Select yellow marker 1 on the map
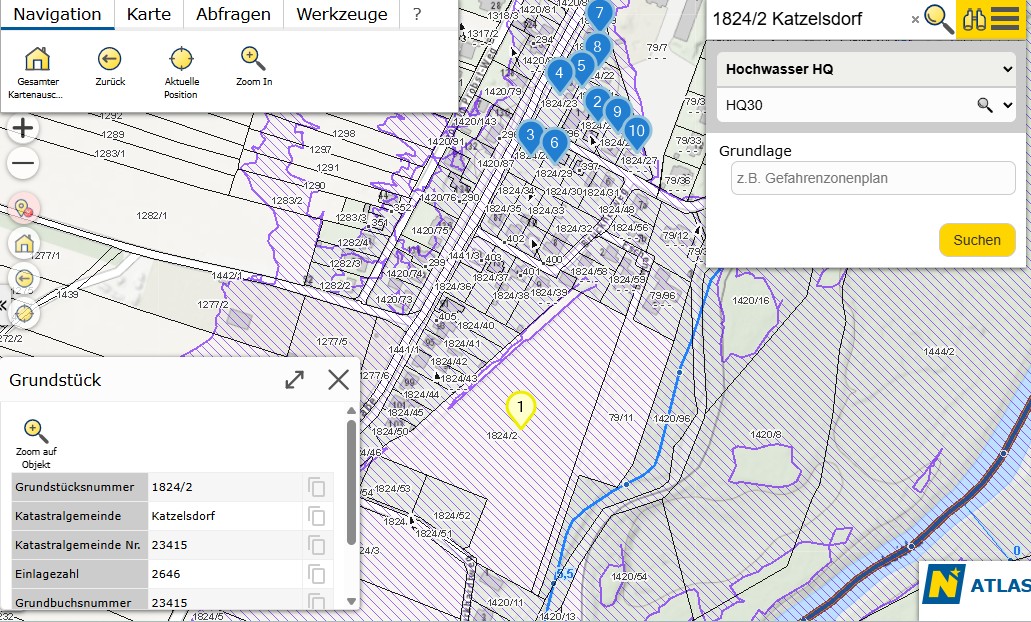Screen dimensions: 1031x622 [x=521, y=407]
